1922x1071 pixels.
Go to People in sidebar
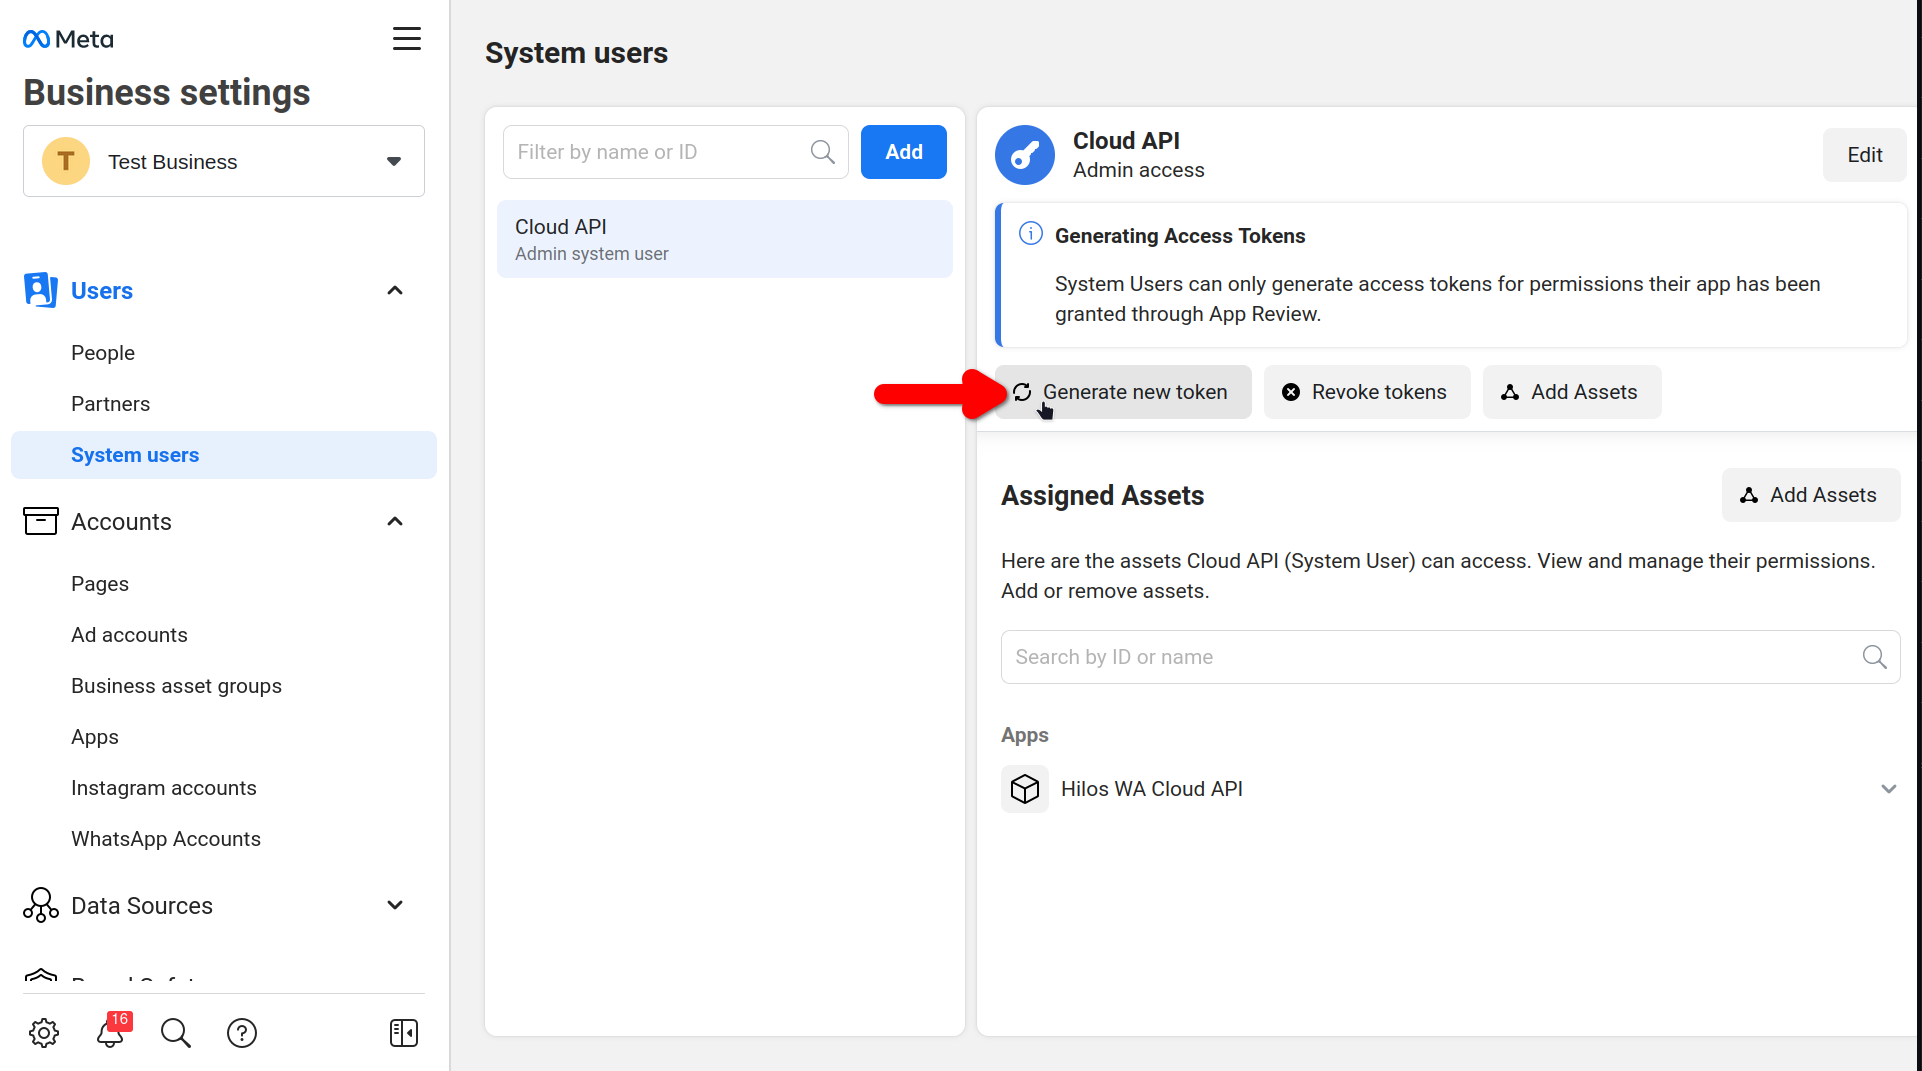click(103, 353)
